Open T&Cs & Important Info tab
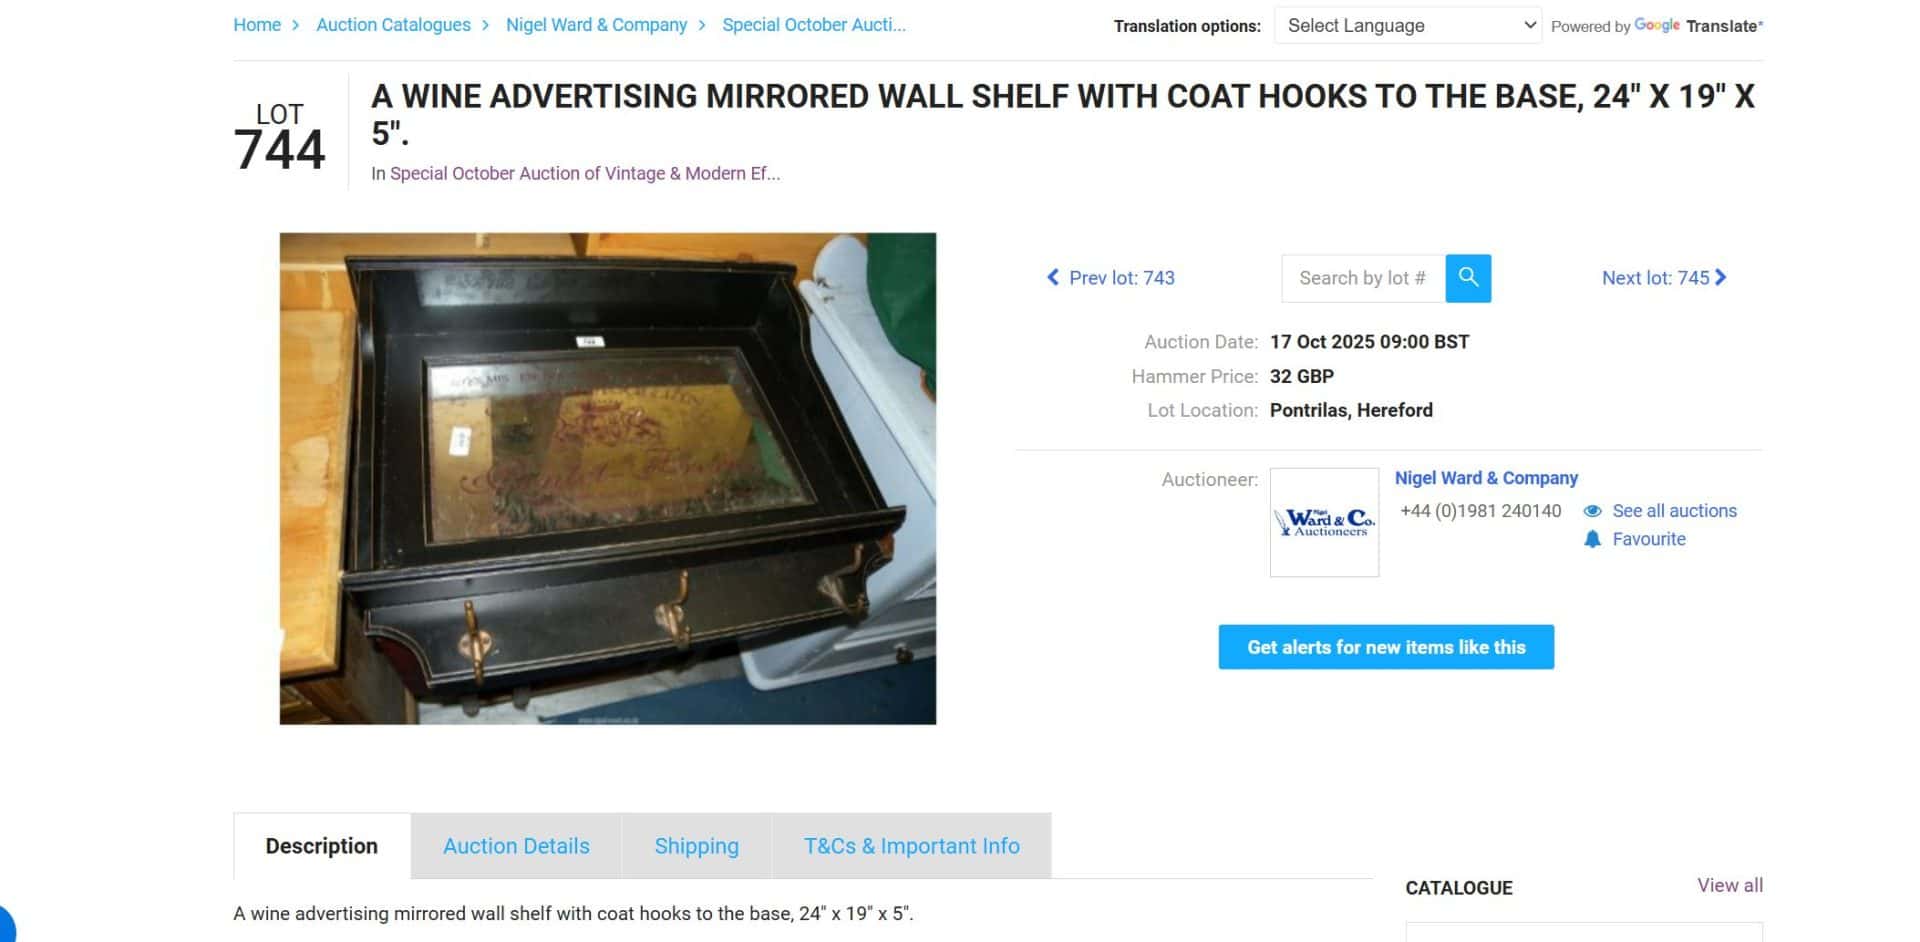The image size is (1920, 942). 912,846
